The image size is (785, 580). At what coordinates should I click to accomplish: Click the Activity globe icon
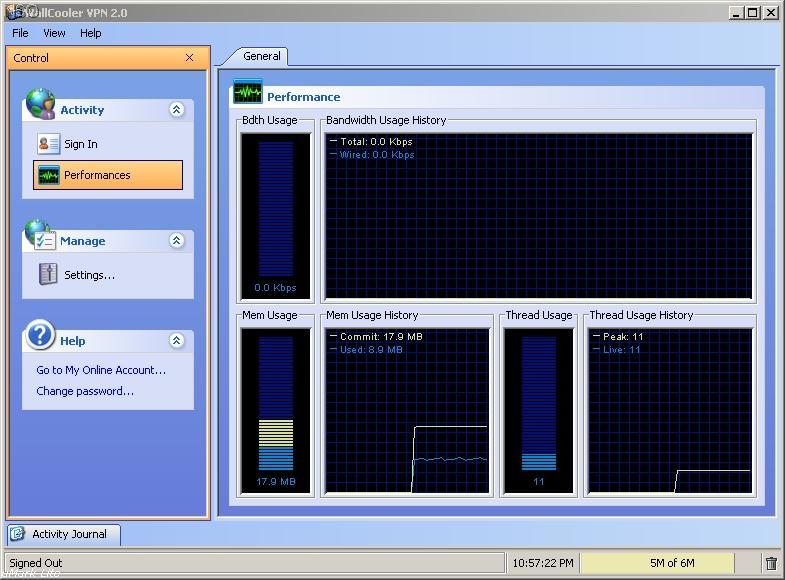[41, 104]
